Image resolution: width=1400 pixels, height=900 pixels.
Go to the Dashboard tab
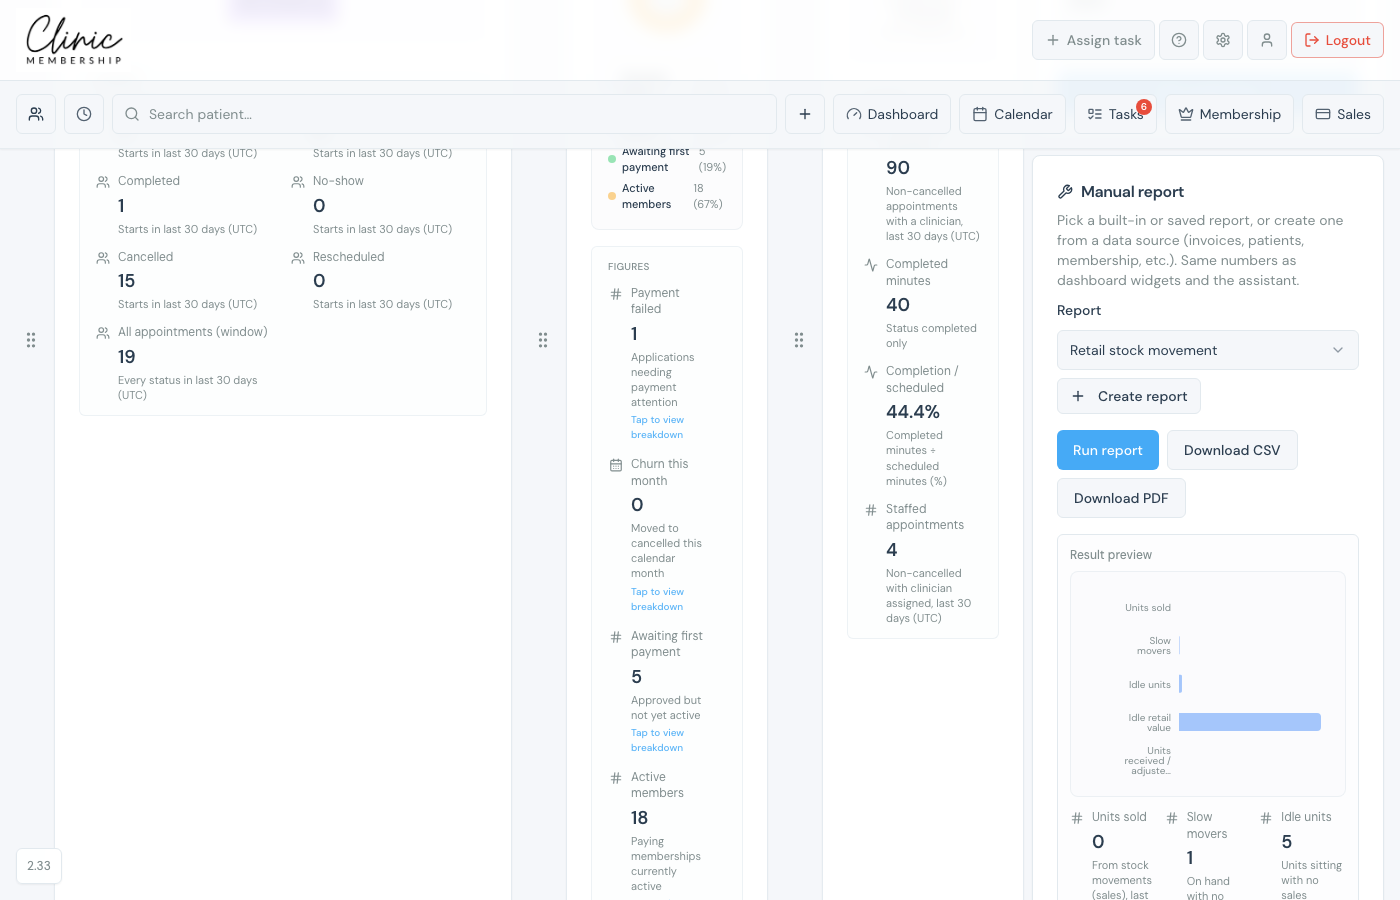tap(892, 114)
